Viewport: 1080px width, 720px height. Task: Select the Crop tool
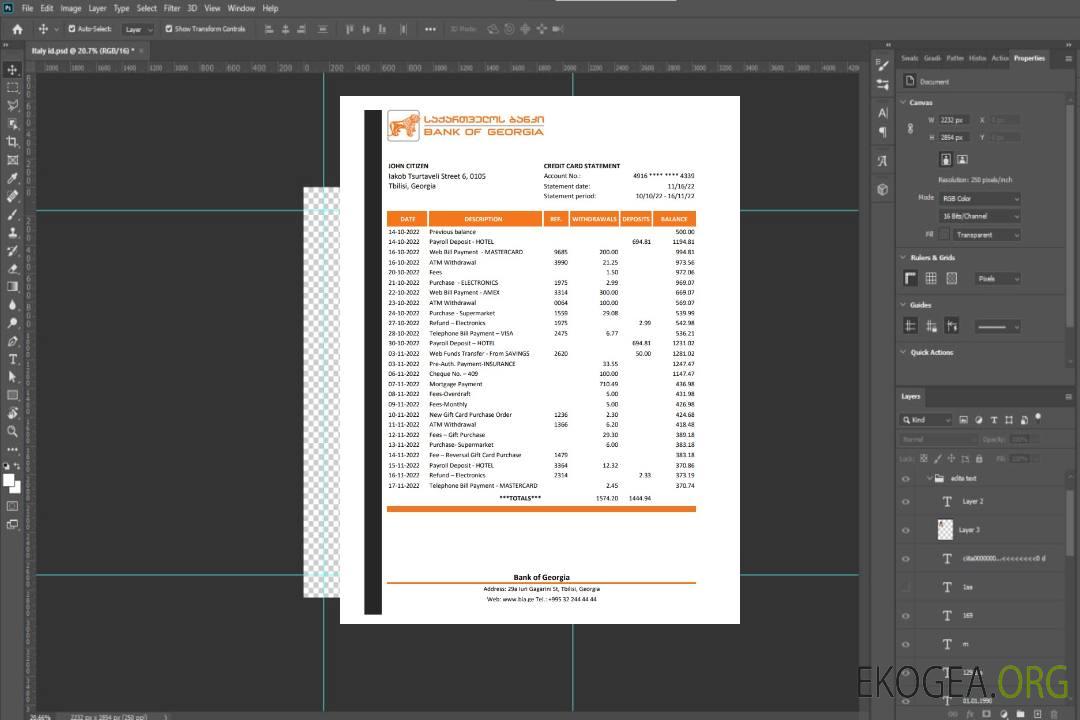12,142
